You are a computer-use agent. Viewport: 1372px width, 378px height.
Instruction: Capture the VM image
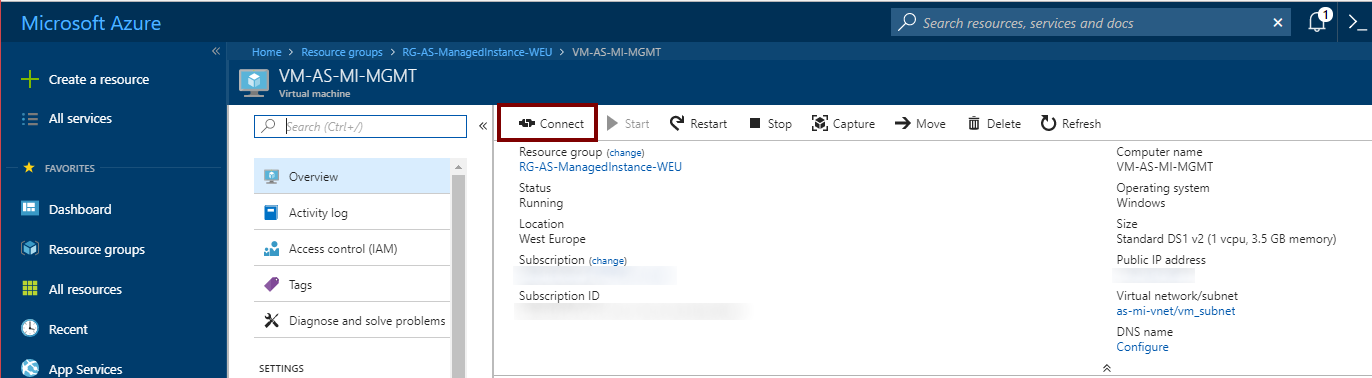tap(843, 124)
